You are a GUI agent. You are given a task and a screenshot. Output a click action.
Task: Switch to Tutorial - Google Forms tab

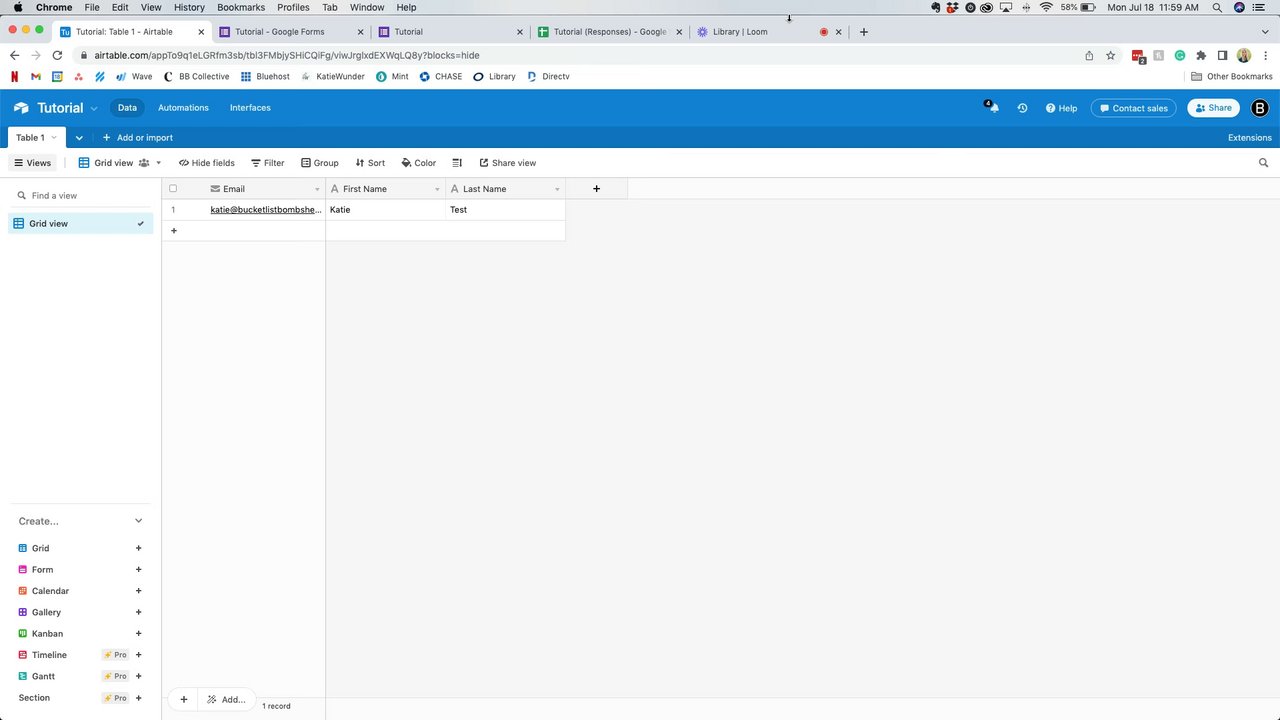pos(290,32)
